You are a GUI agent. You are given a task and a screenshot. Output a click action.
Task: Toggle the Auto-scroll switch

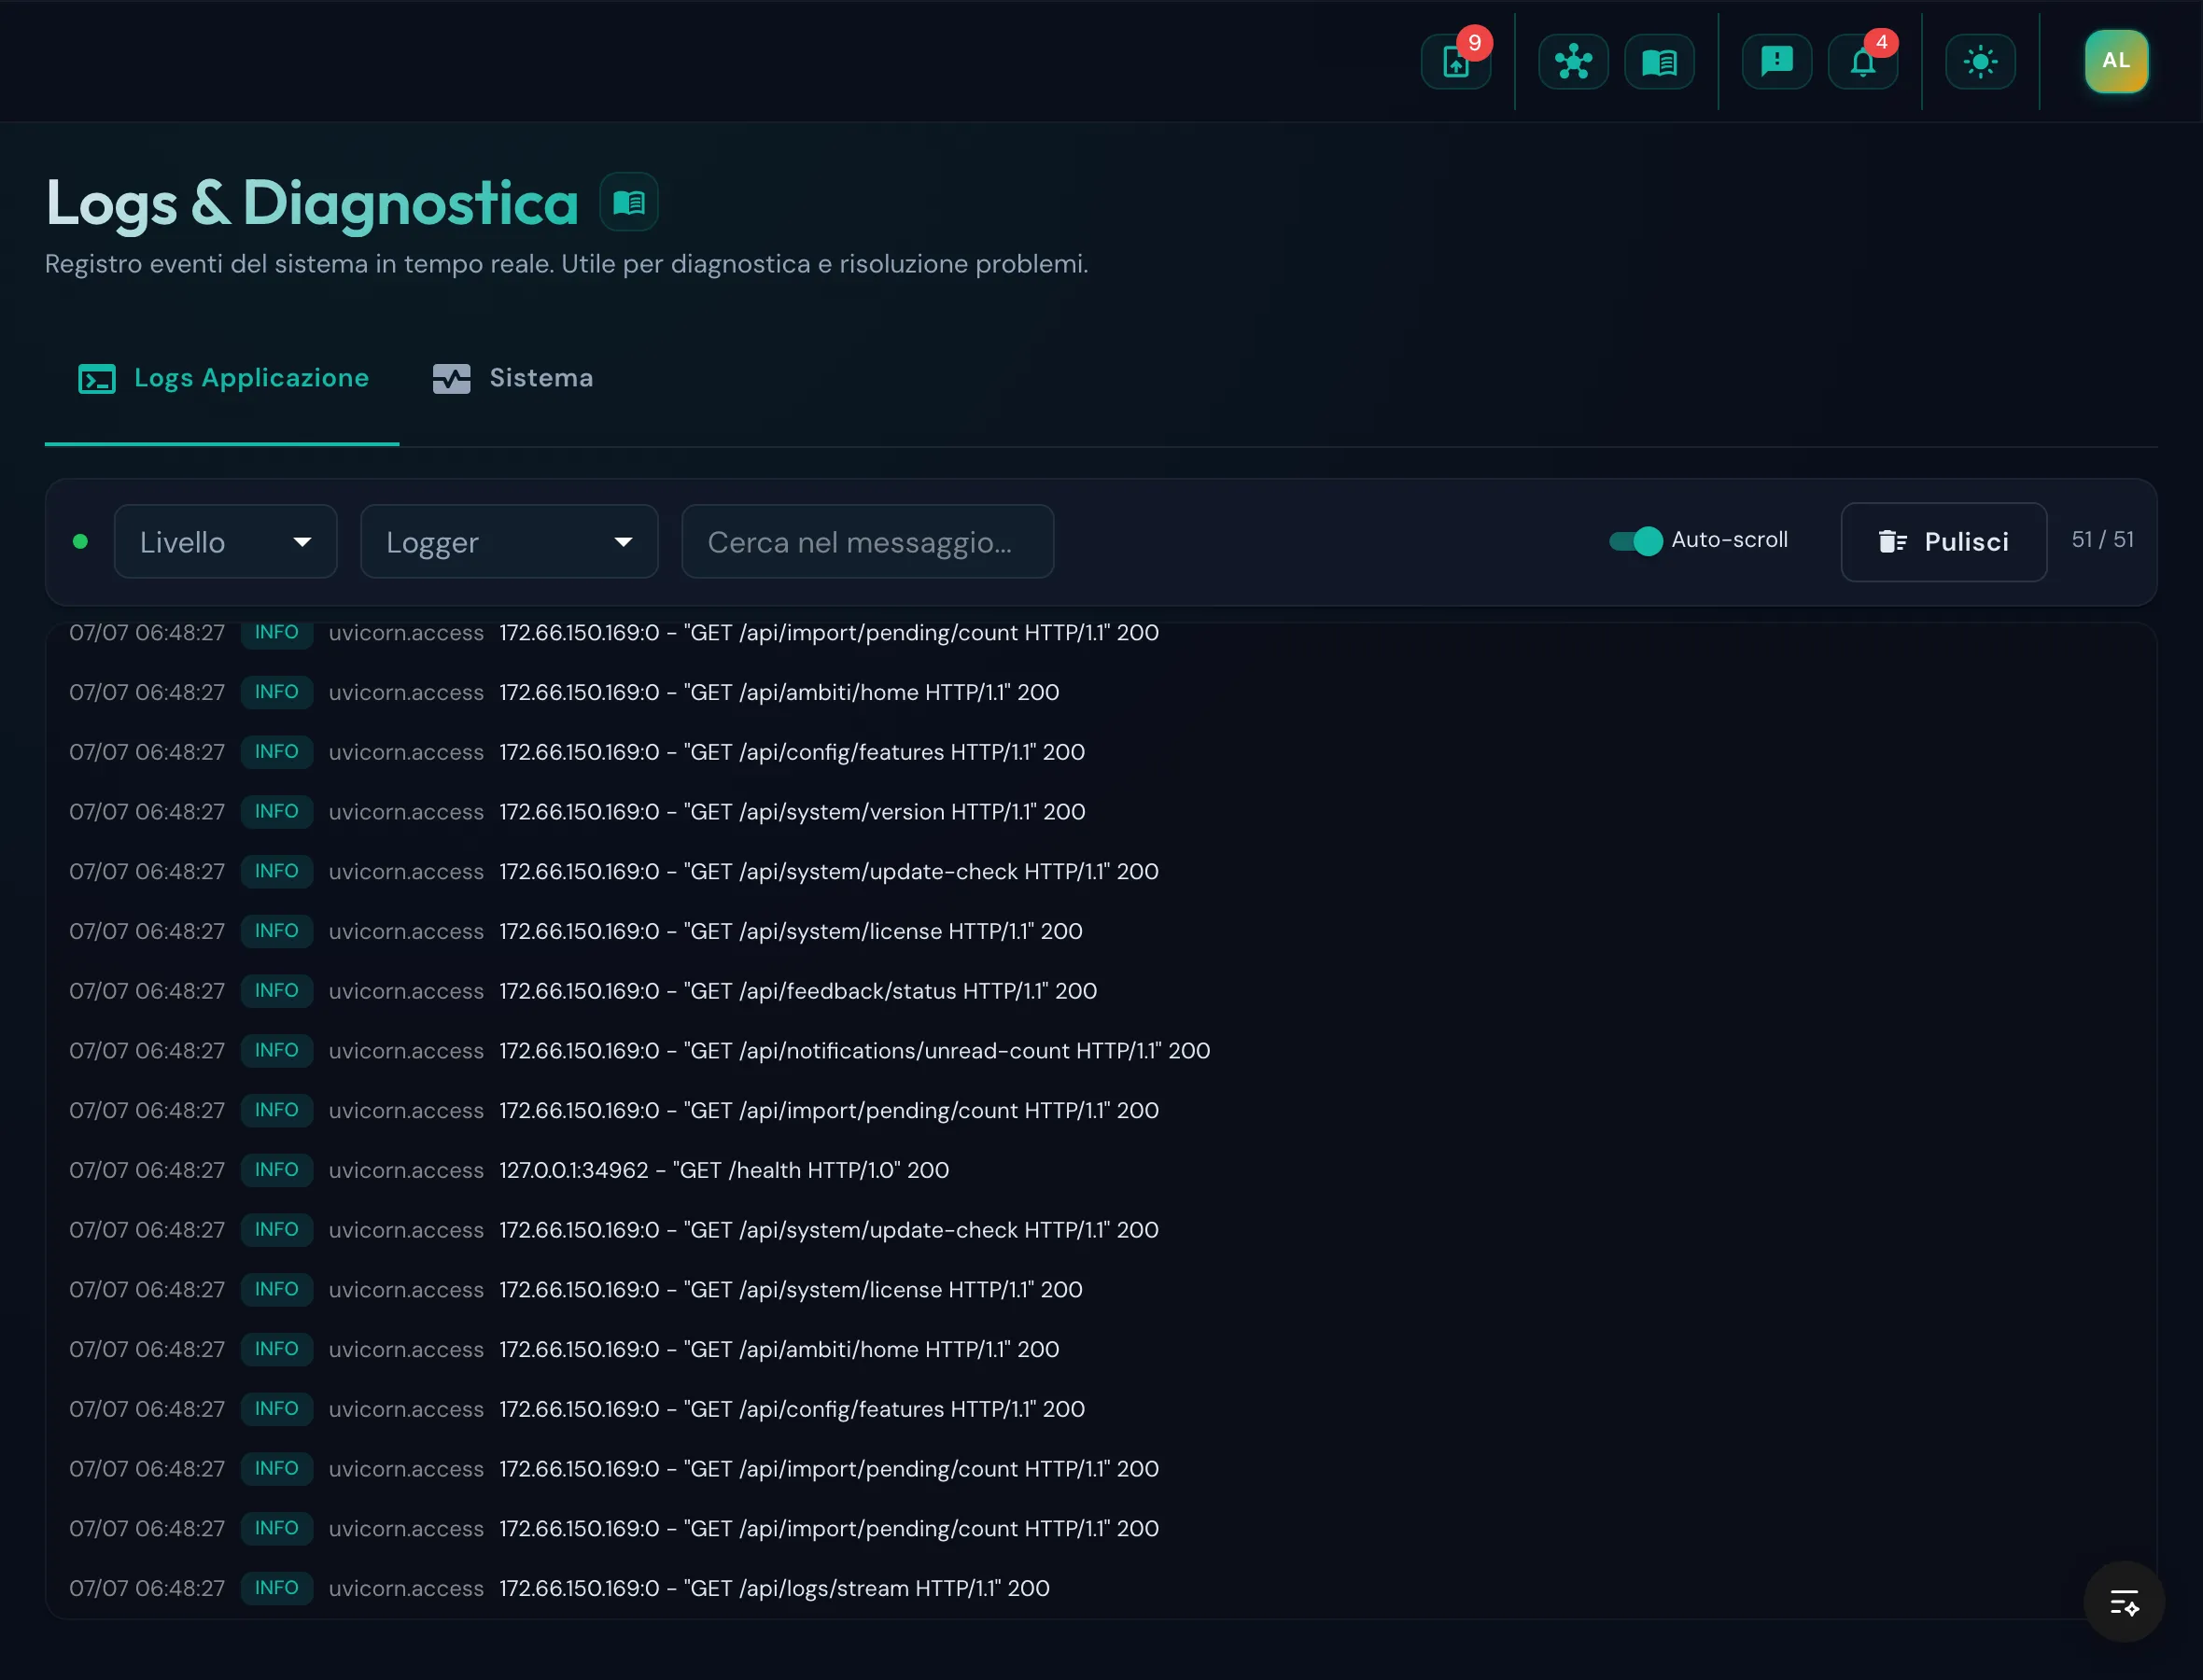[1635, 541]
